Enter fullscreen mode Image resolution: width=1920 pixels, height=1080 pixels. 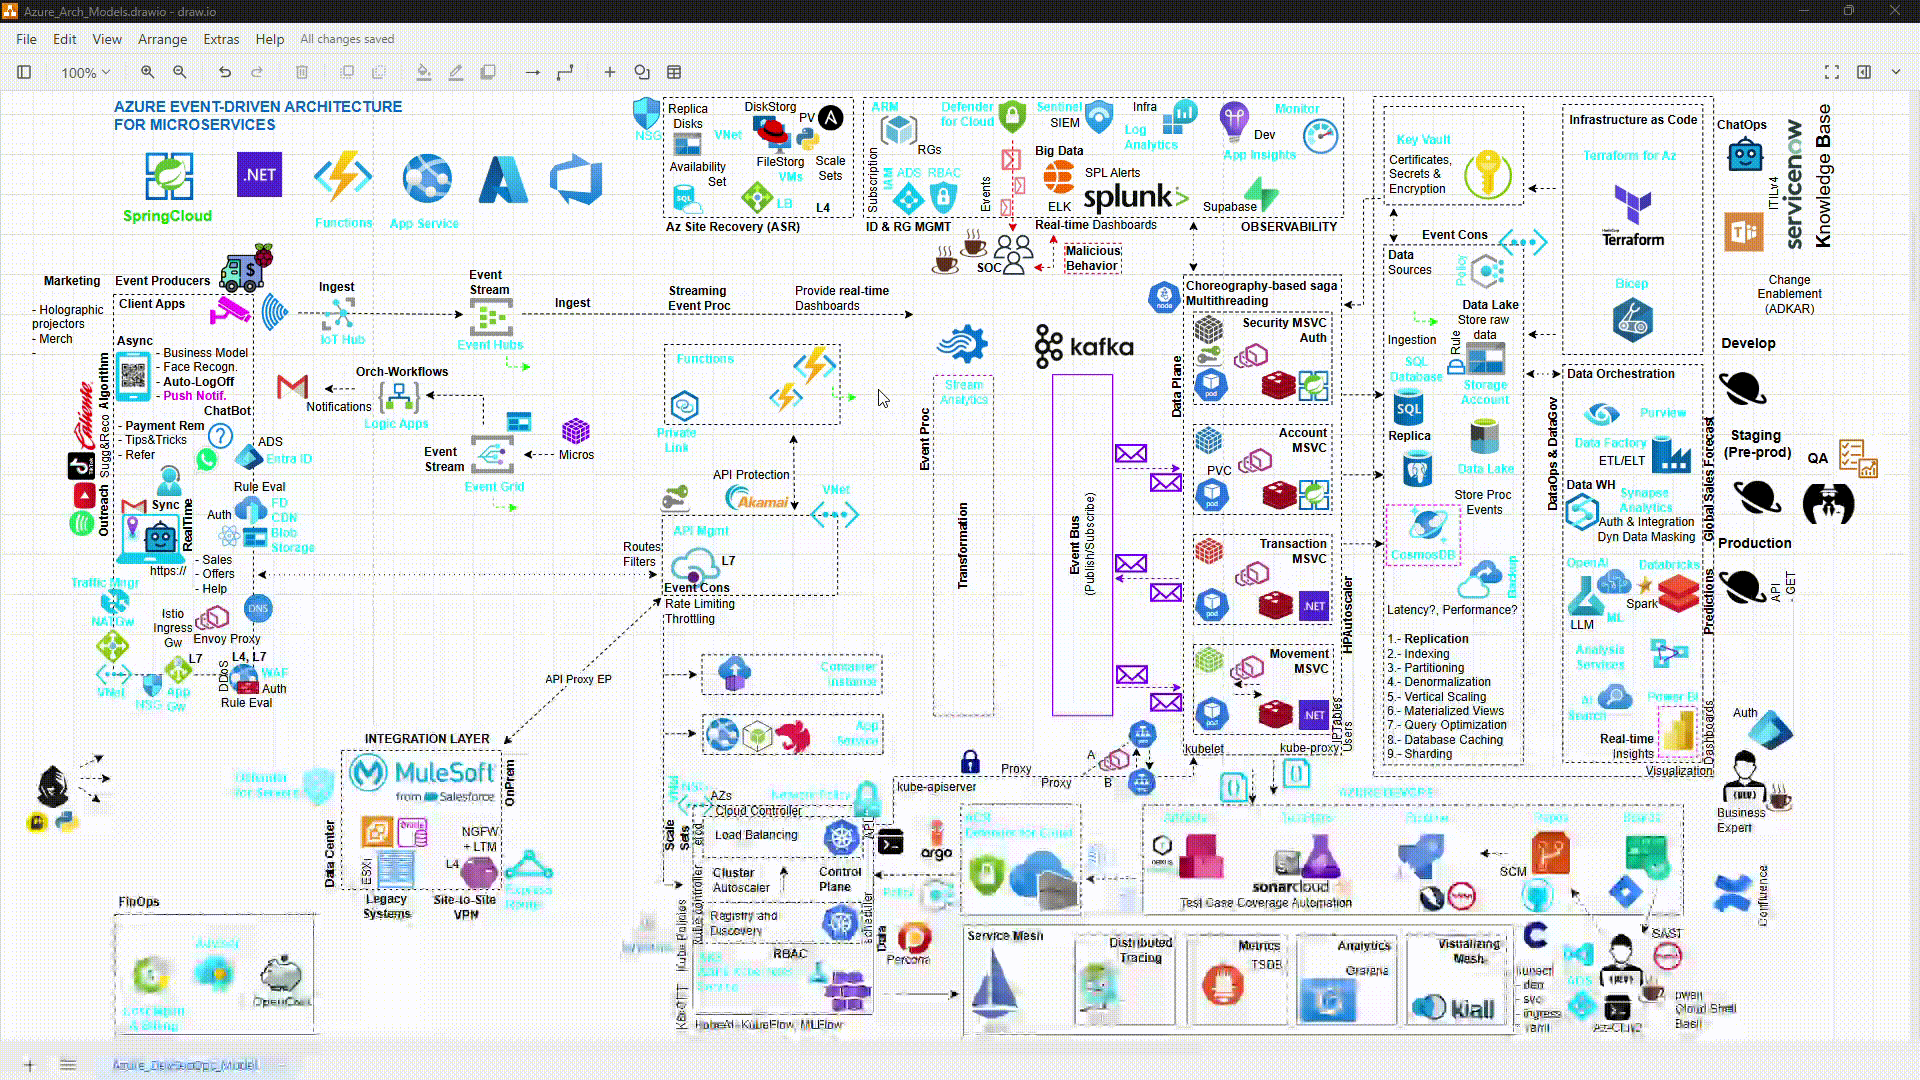(1832, 72)
